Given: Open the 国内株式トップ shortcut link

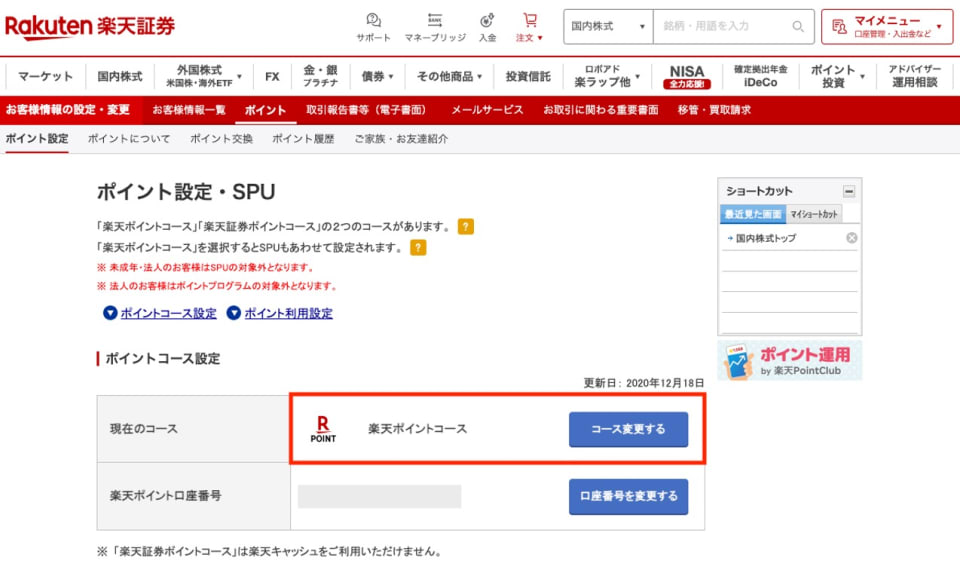Looking at the screenshot, I should point(765,238).
